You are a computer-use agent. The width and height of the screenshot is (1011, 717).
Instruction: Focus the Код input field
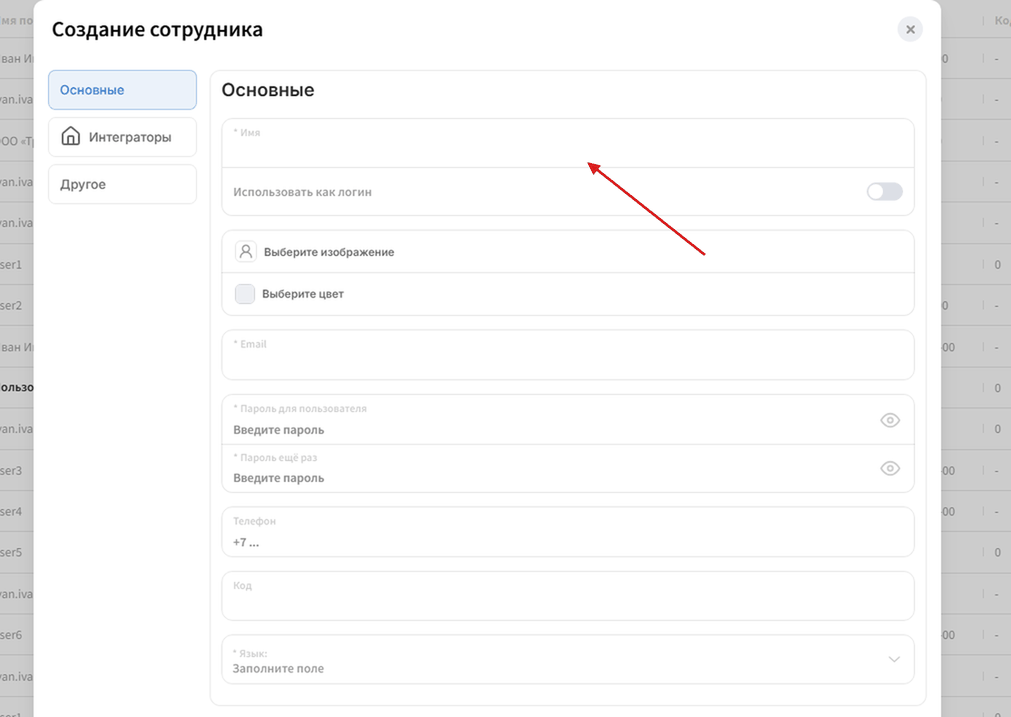click(x=567, y=596)
